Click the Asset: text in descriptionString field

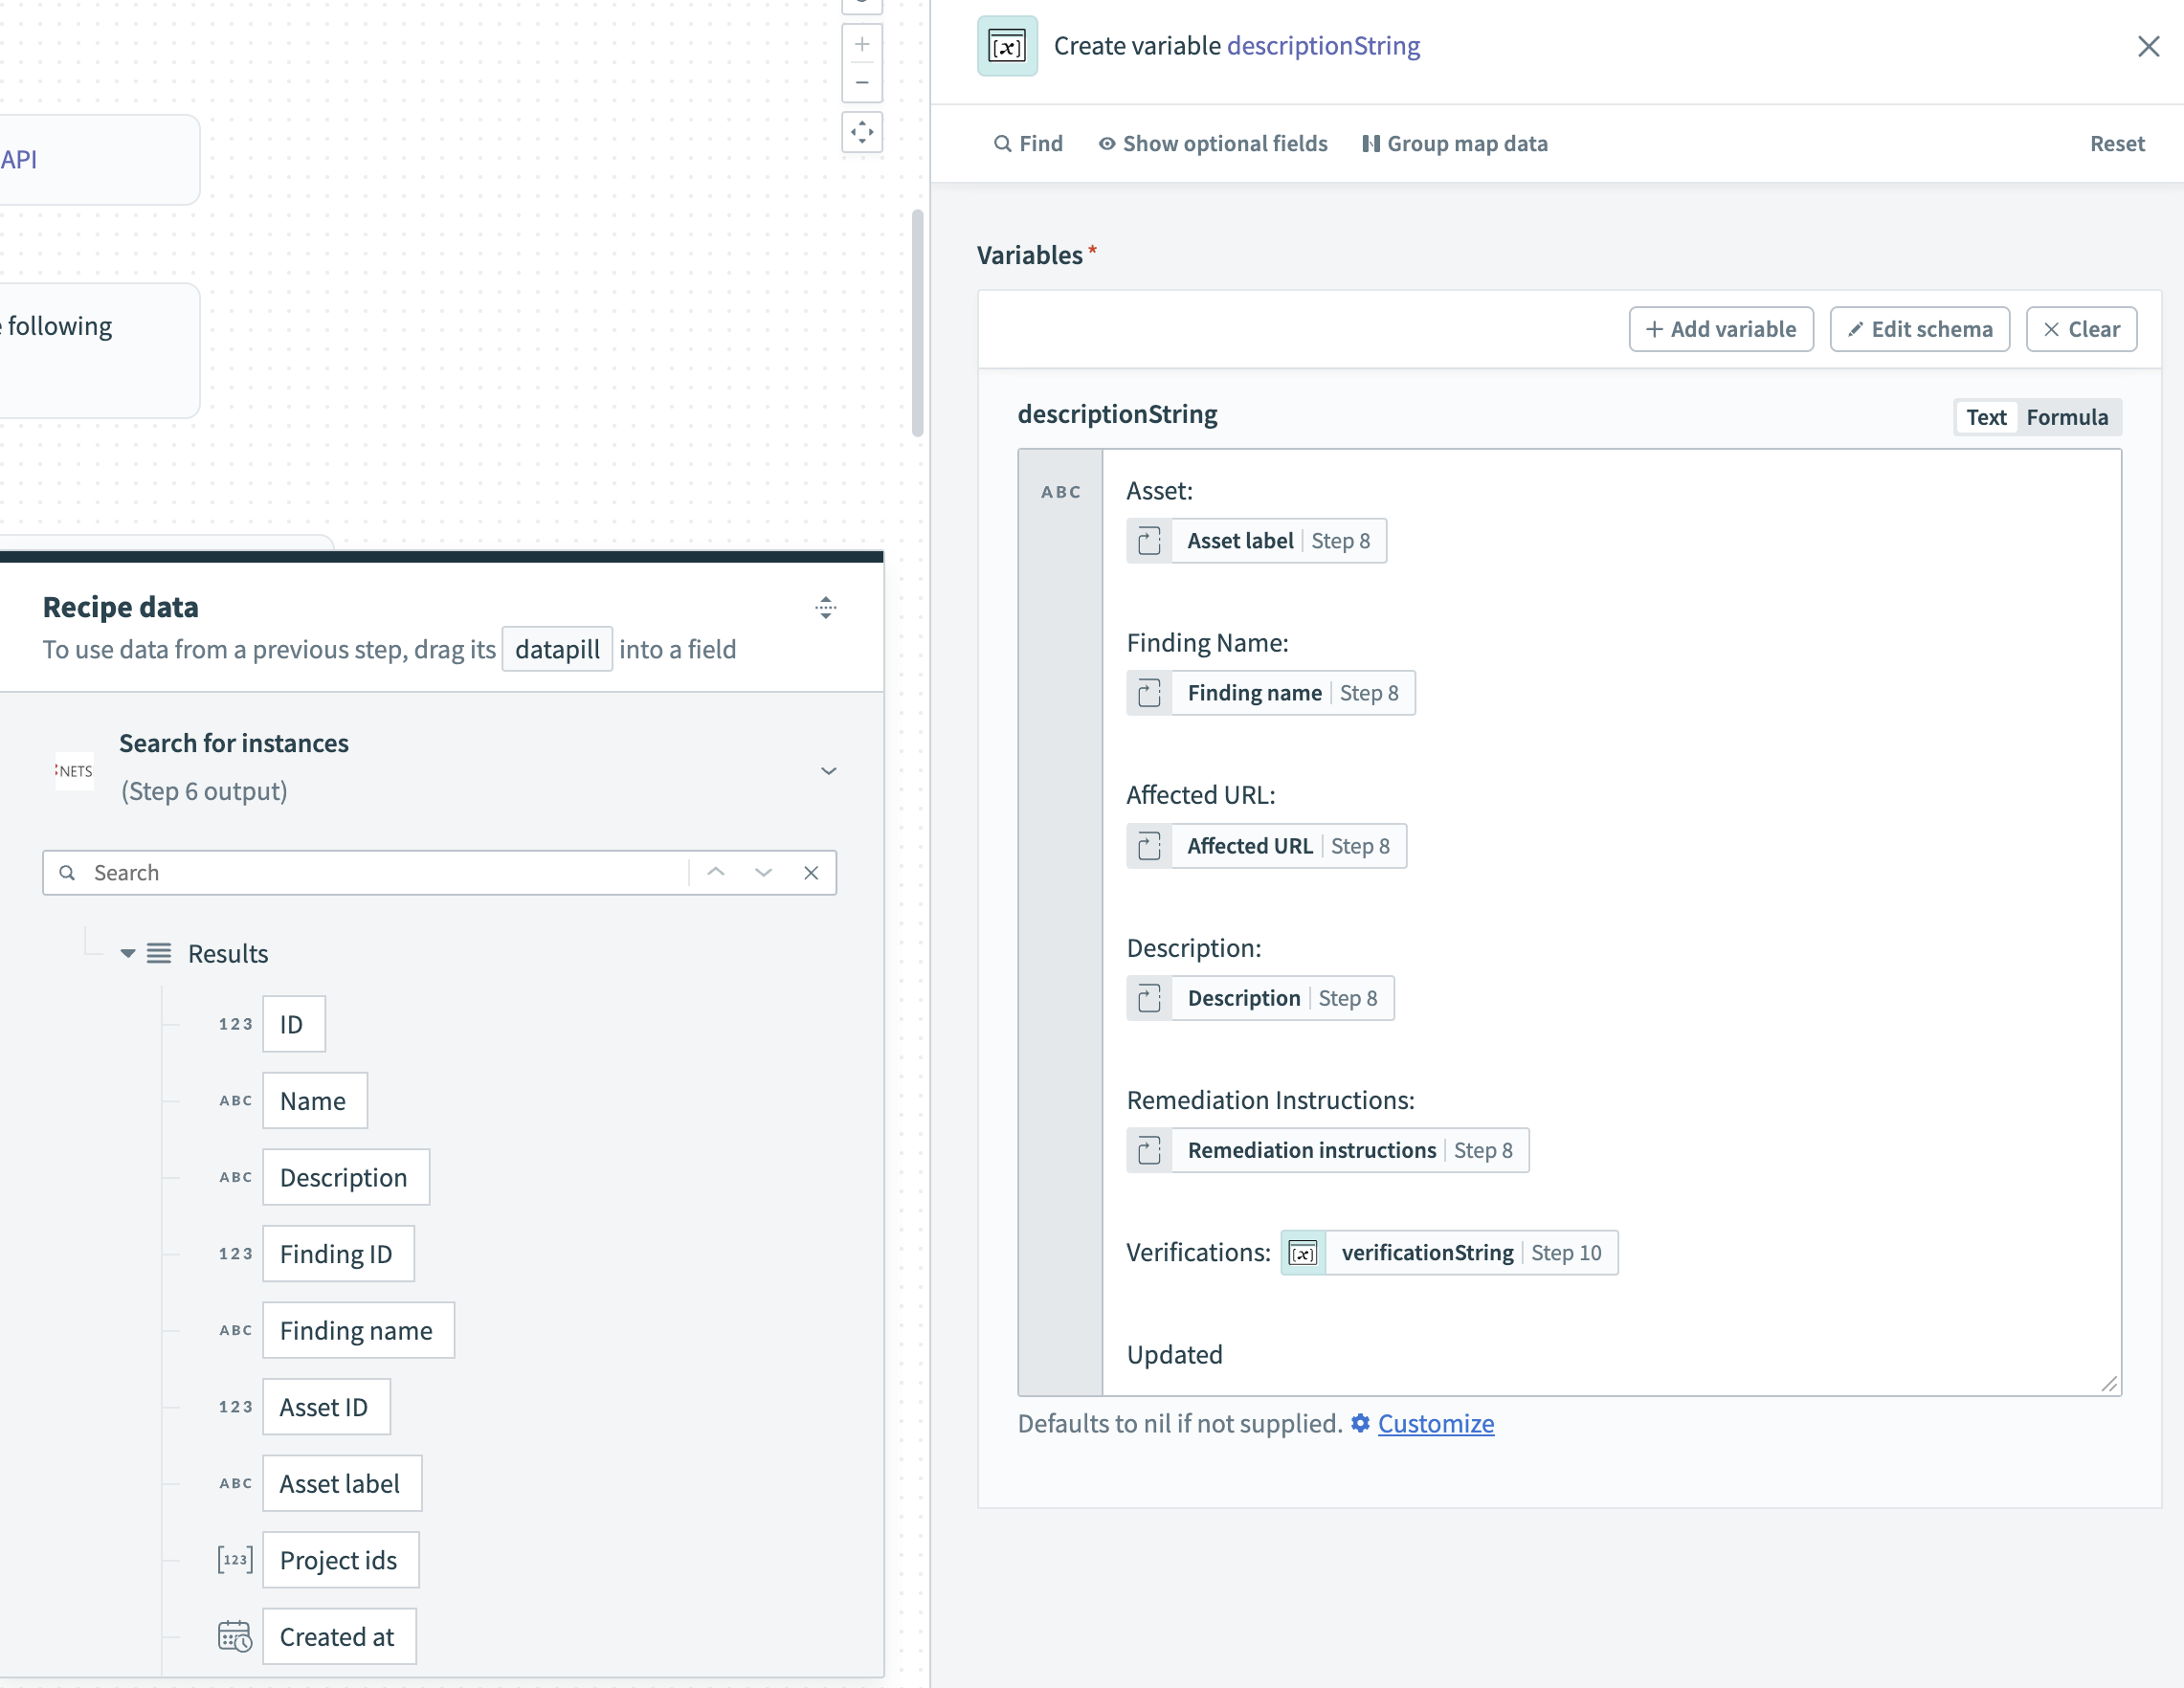click(1159, 491)
